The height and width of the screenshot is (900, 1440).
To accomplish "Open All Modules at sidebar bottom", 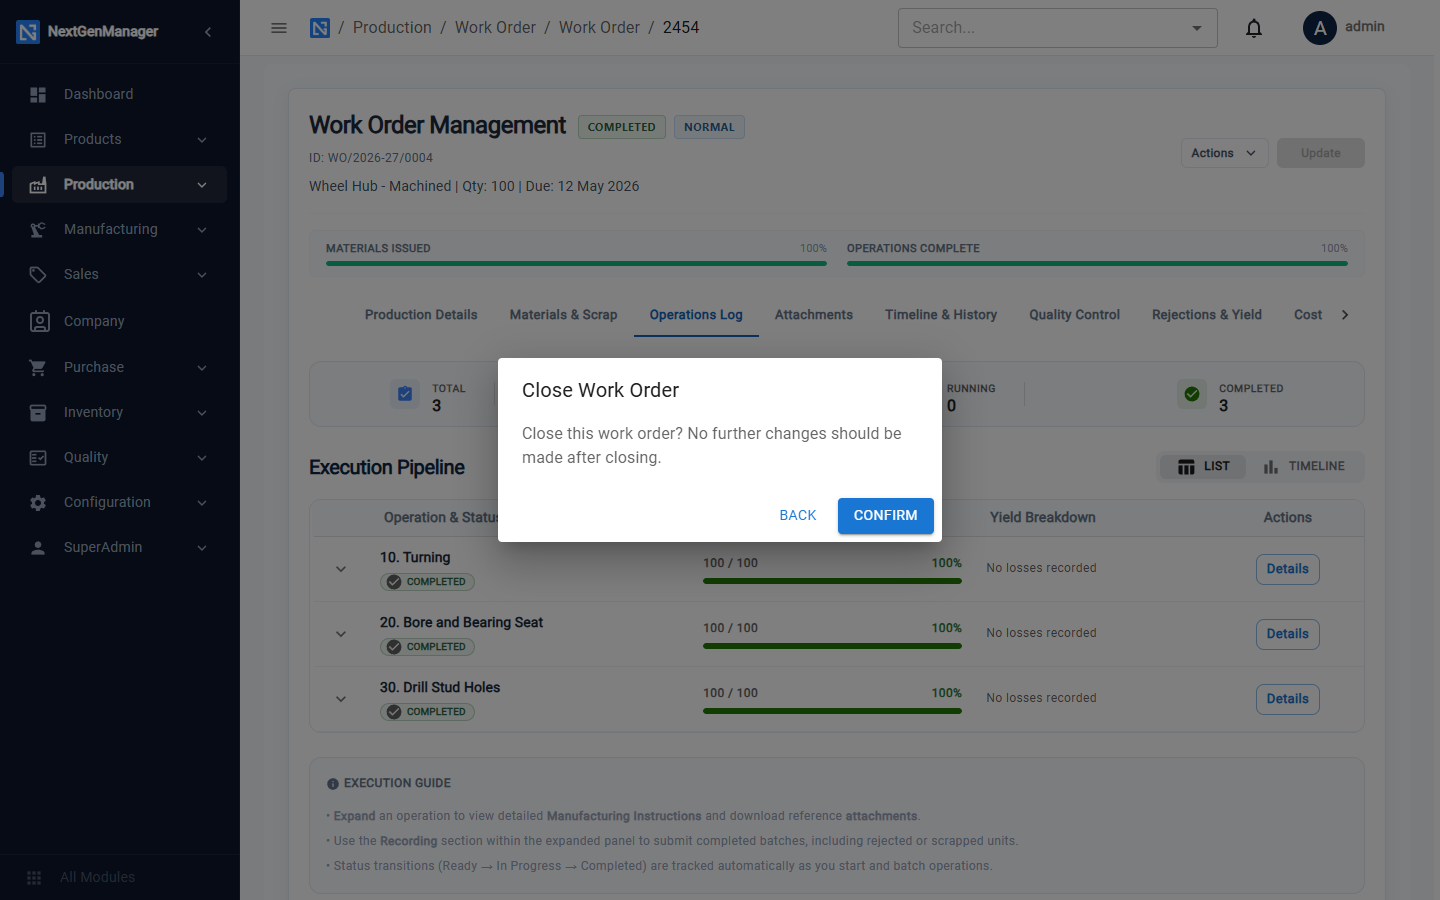I will point(97,877).
